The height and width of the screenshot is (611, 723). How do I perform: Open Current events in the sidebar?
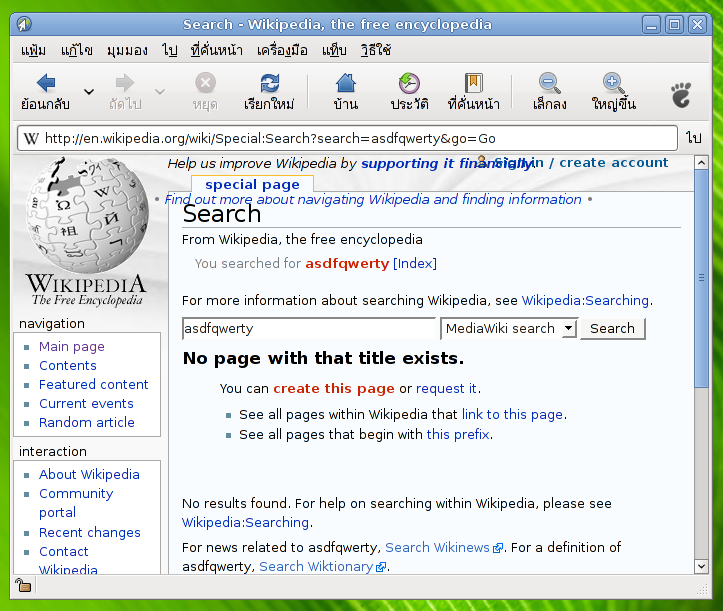click(x=86, y=403)
